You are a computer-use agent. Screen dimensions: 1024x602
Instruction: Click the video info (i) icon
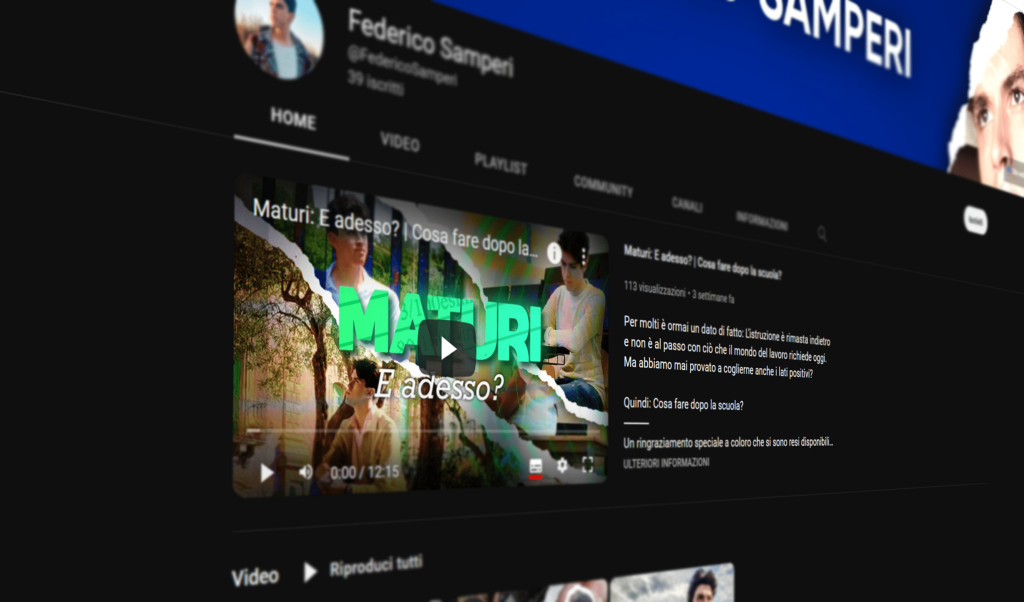(554, 253)
